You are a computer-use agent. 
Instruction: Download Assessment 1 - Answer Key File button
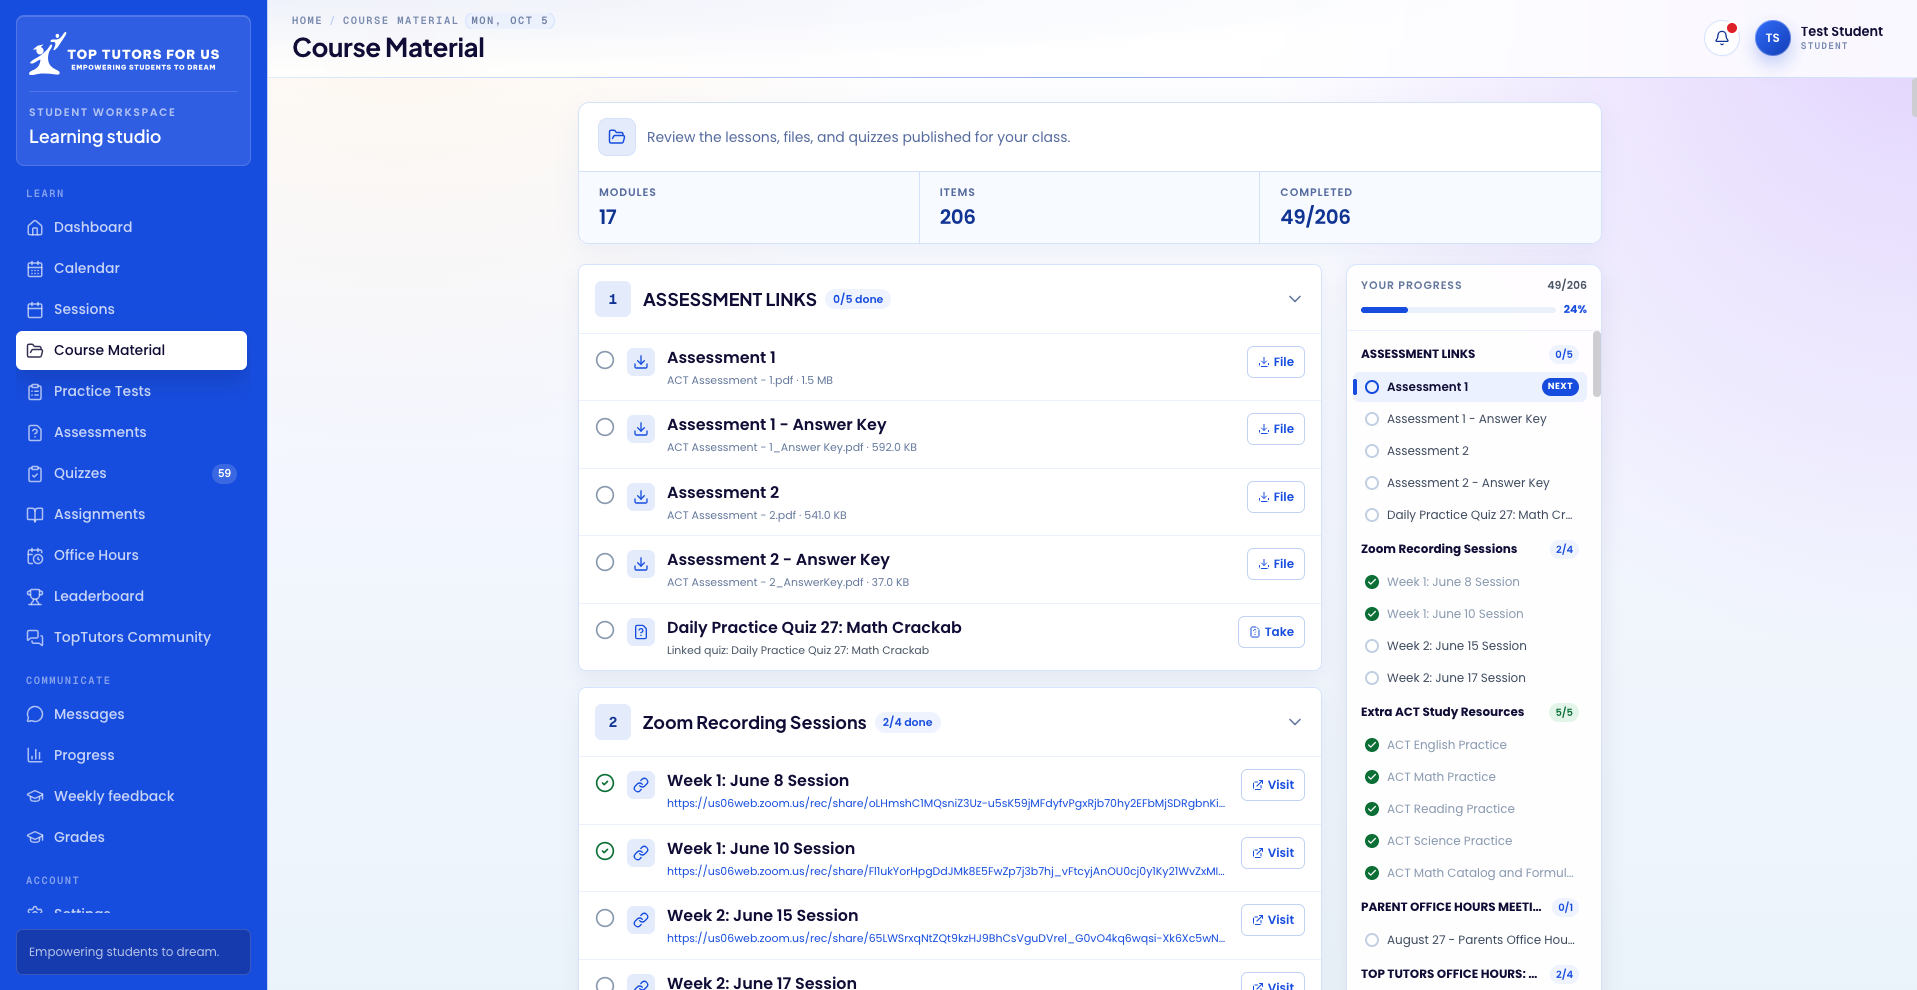click(1275, 429)
